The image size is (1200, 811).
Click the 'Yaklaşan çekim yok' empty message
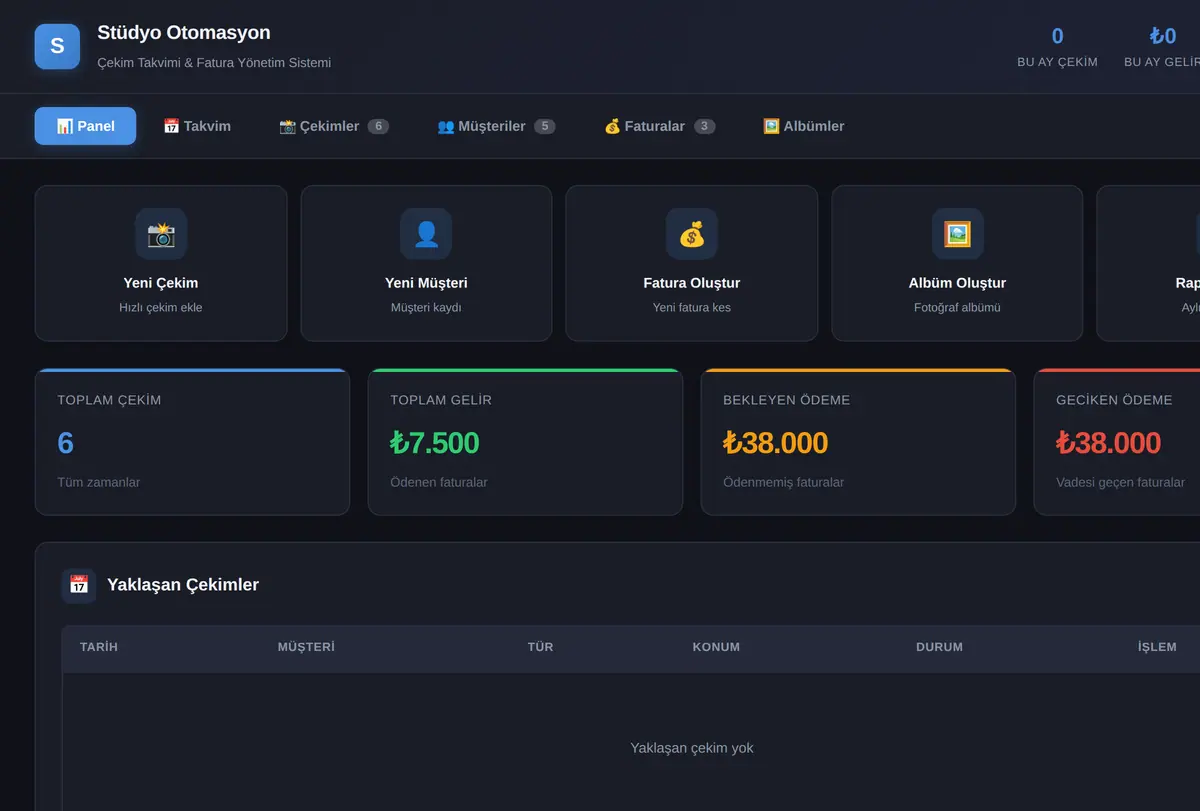coord(692,748)
